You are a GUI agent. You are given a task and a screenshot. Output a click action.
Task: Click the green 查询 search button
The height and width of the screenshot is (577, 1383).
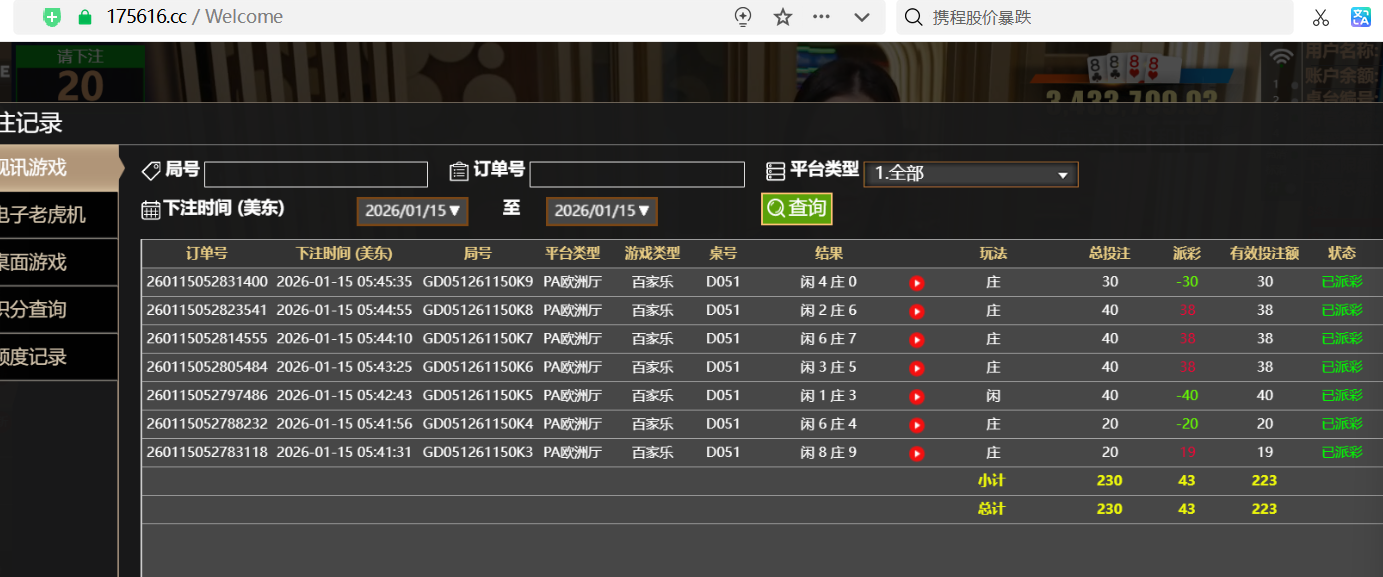tap(796, 208)
